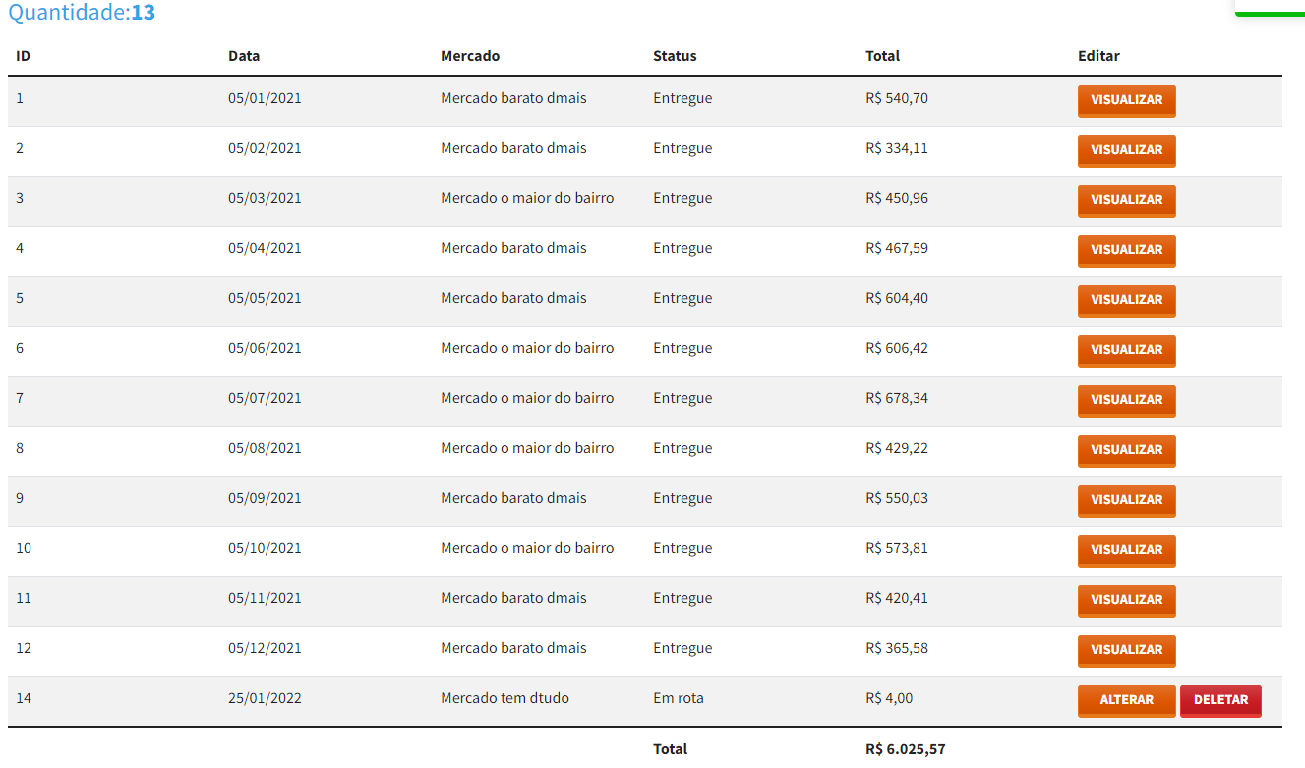The height and width of the screenshot is (768, 1305).
Task: Click the Data column header
Action: 244,56
